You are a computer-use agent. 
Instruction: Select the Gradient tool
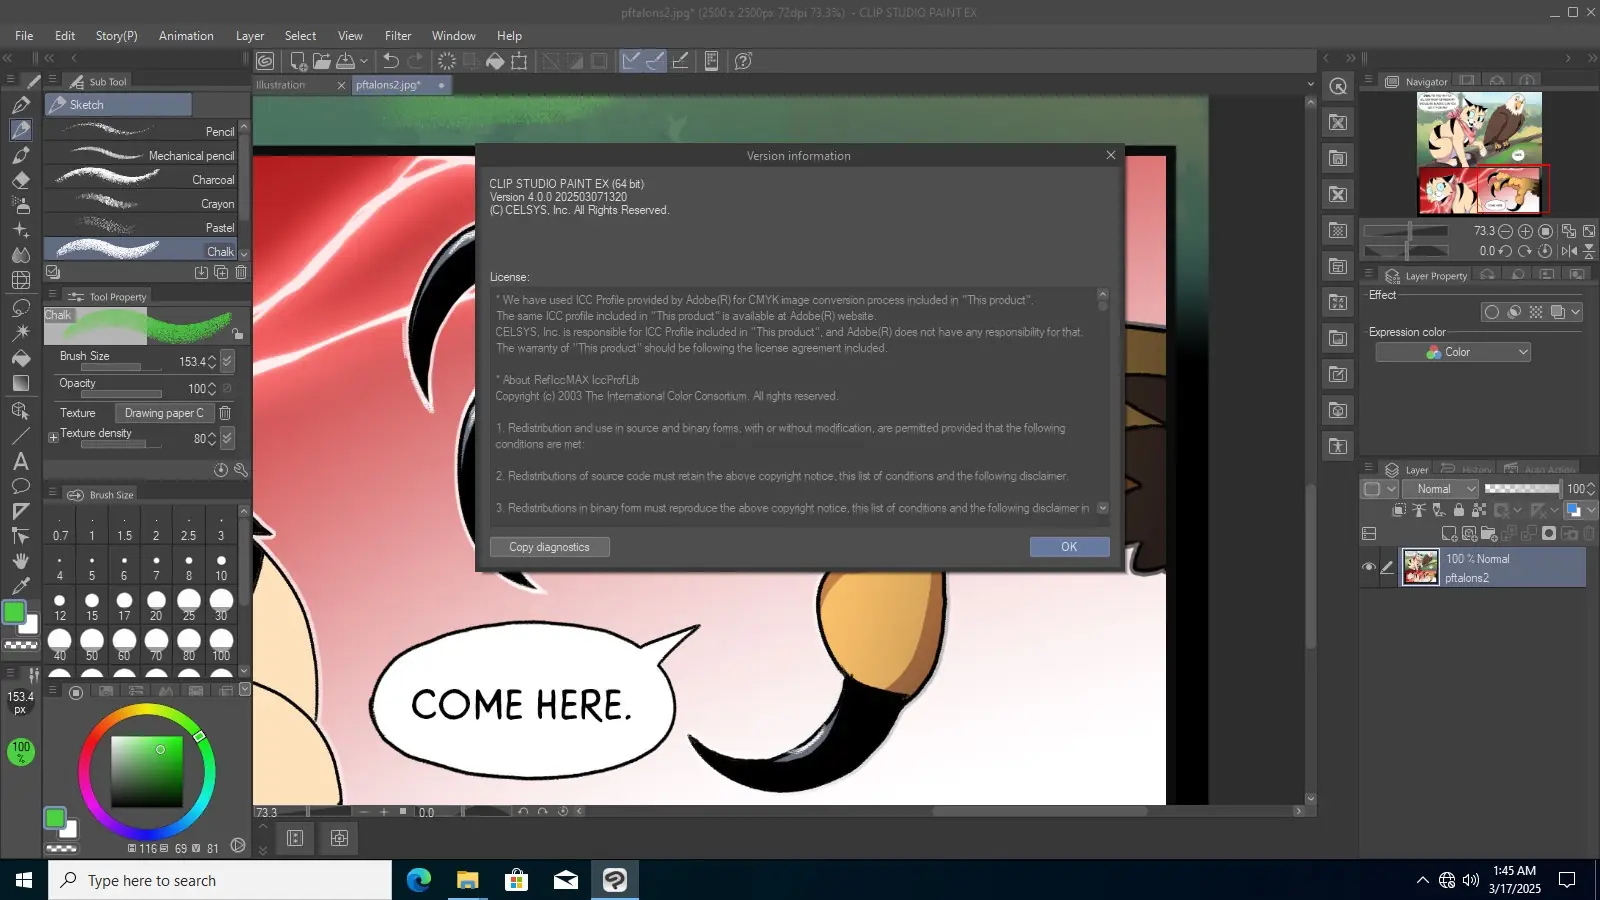21,383
